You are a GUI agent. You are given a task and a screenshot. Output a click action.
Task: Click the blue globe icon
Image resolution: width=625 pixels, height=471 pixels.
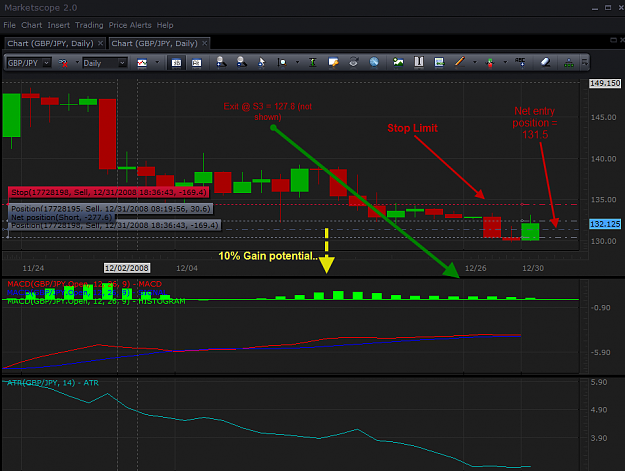374,62
